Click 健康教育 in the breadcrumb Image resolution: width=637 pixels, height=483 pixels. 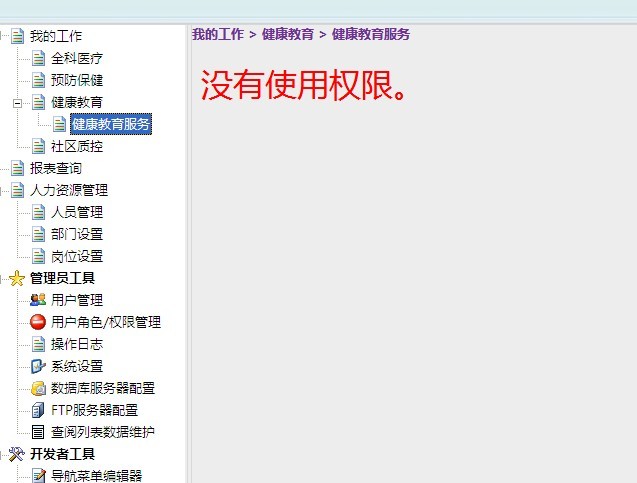(x=288, y=34)
